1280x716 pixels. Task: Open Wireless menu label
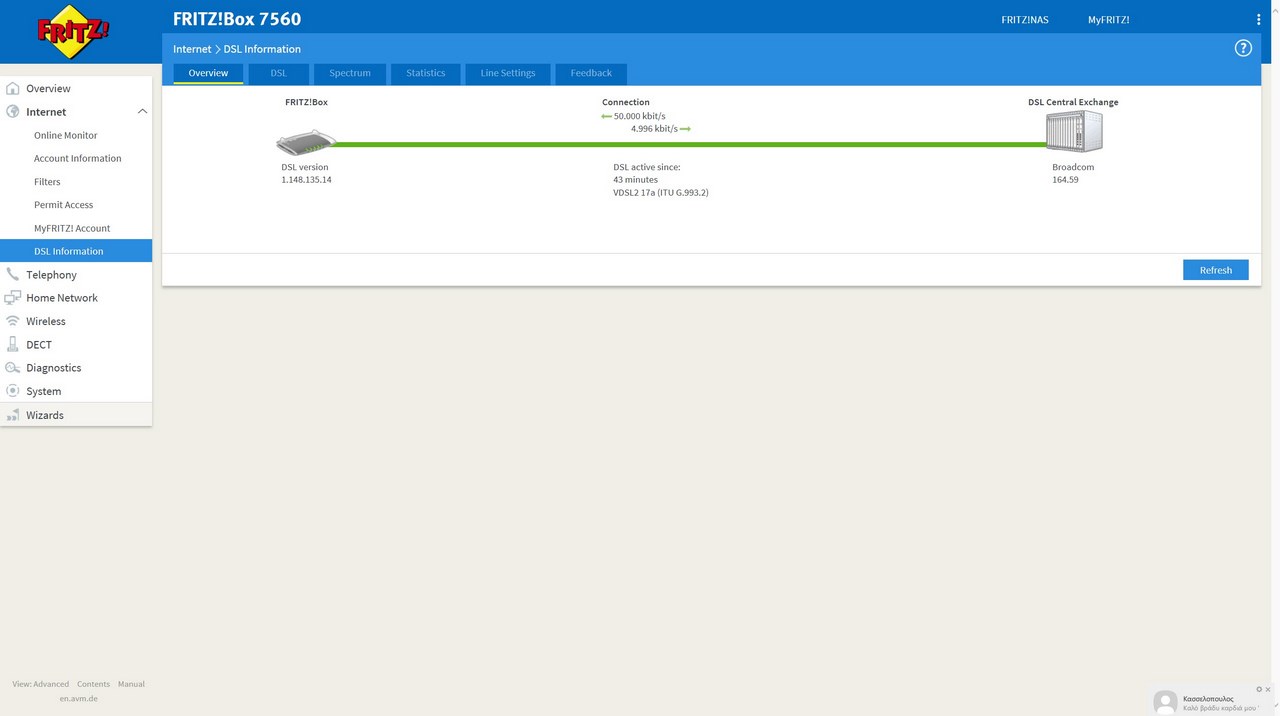pyautogui.click(x=46, y=321)
